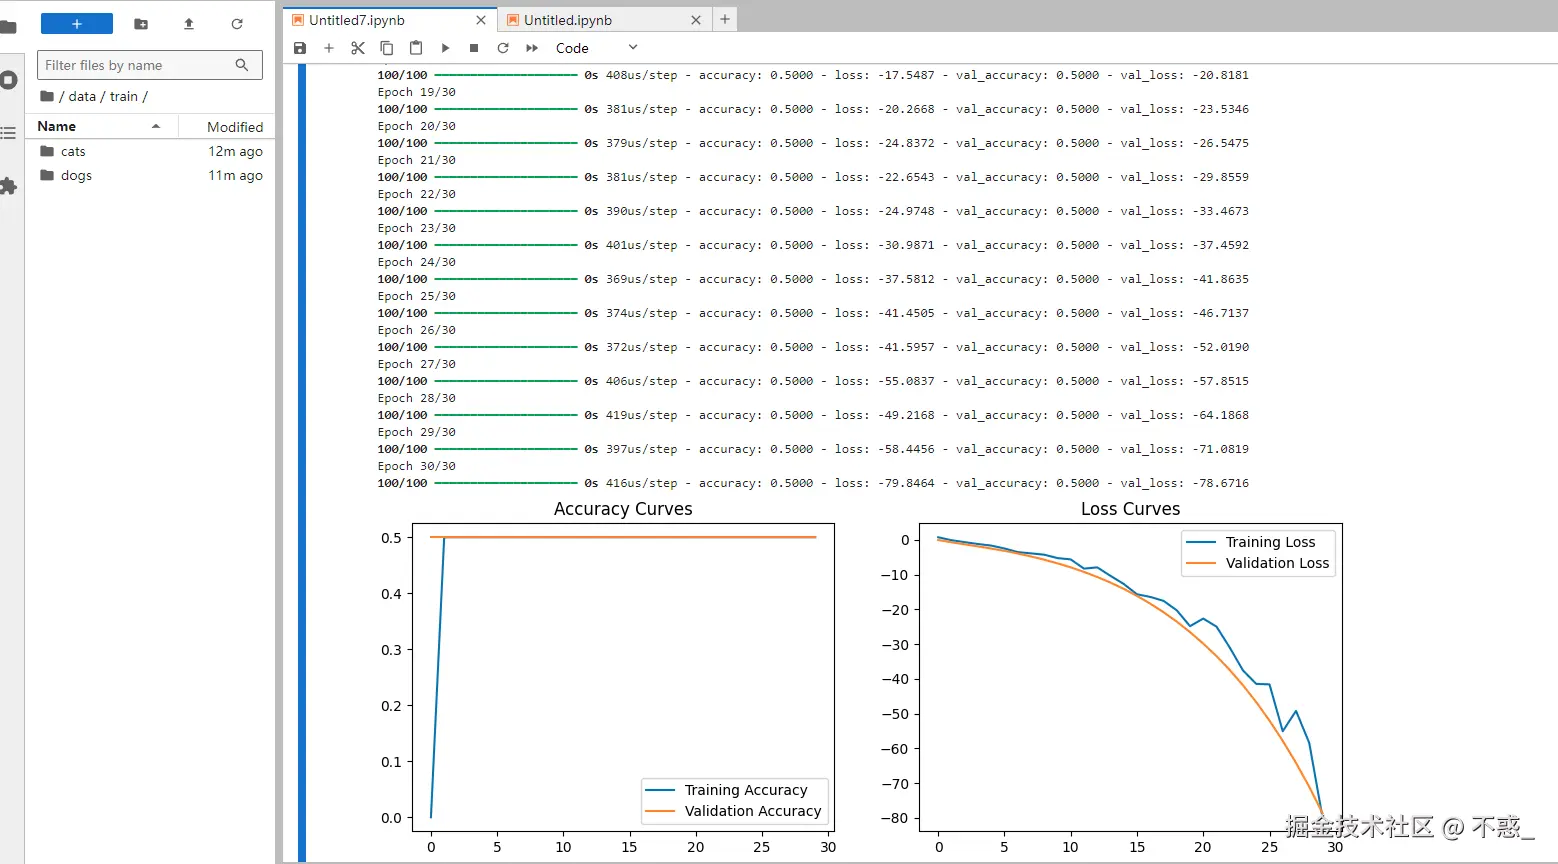Screen dimensions: 1558x864
Task: Interrupt the kernel with stop icon
Action: pyautogui.click(x=474, y=48)
